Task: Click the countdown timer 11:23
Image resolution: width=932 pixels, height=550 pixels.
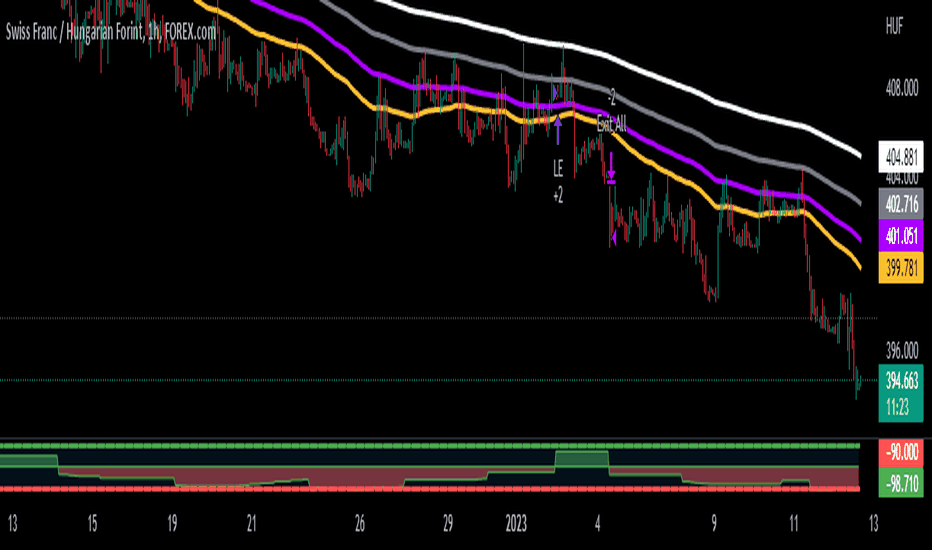Action: coord(898,408)
